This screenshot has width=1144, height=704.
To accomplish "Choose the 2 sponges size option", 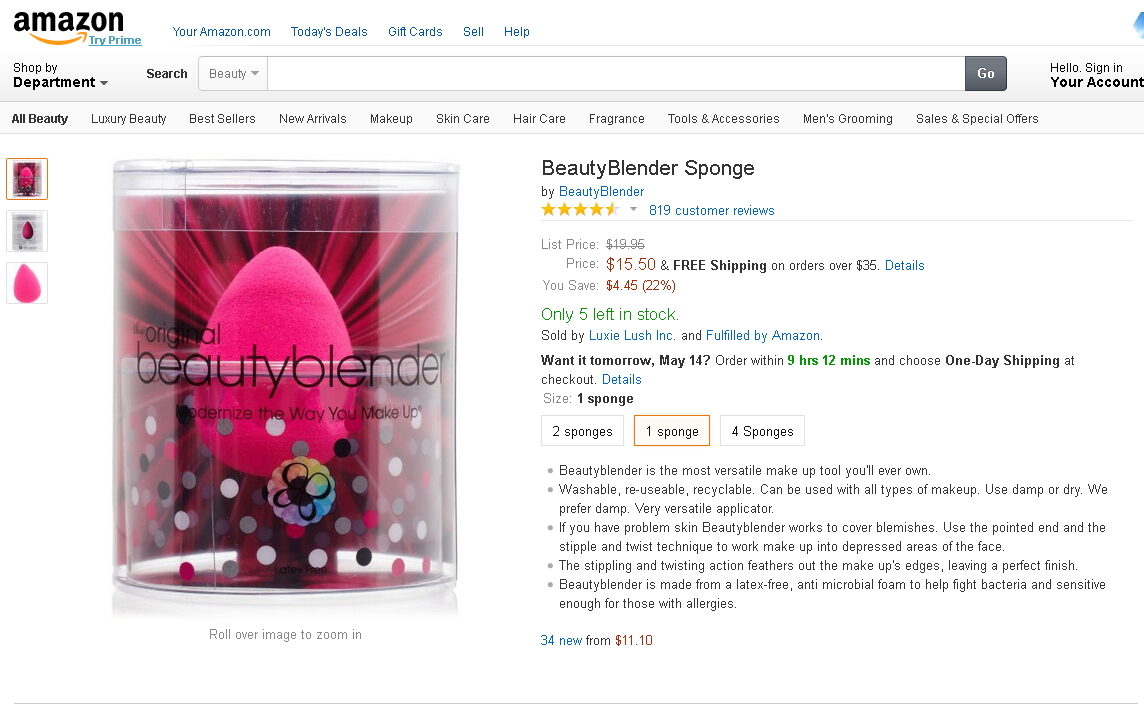I will tap(582, 431).
